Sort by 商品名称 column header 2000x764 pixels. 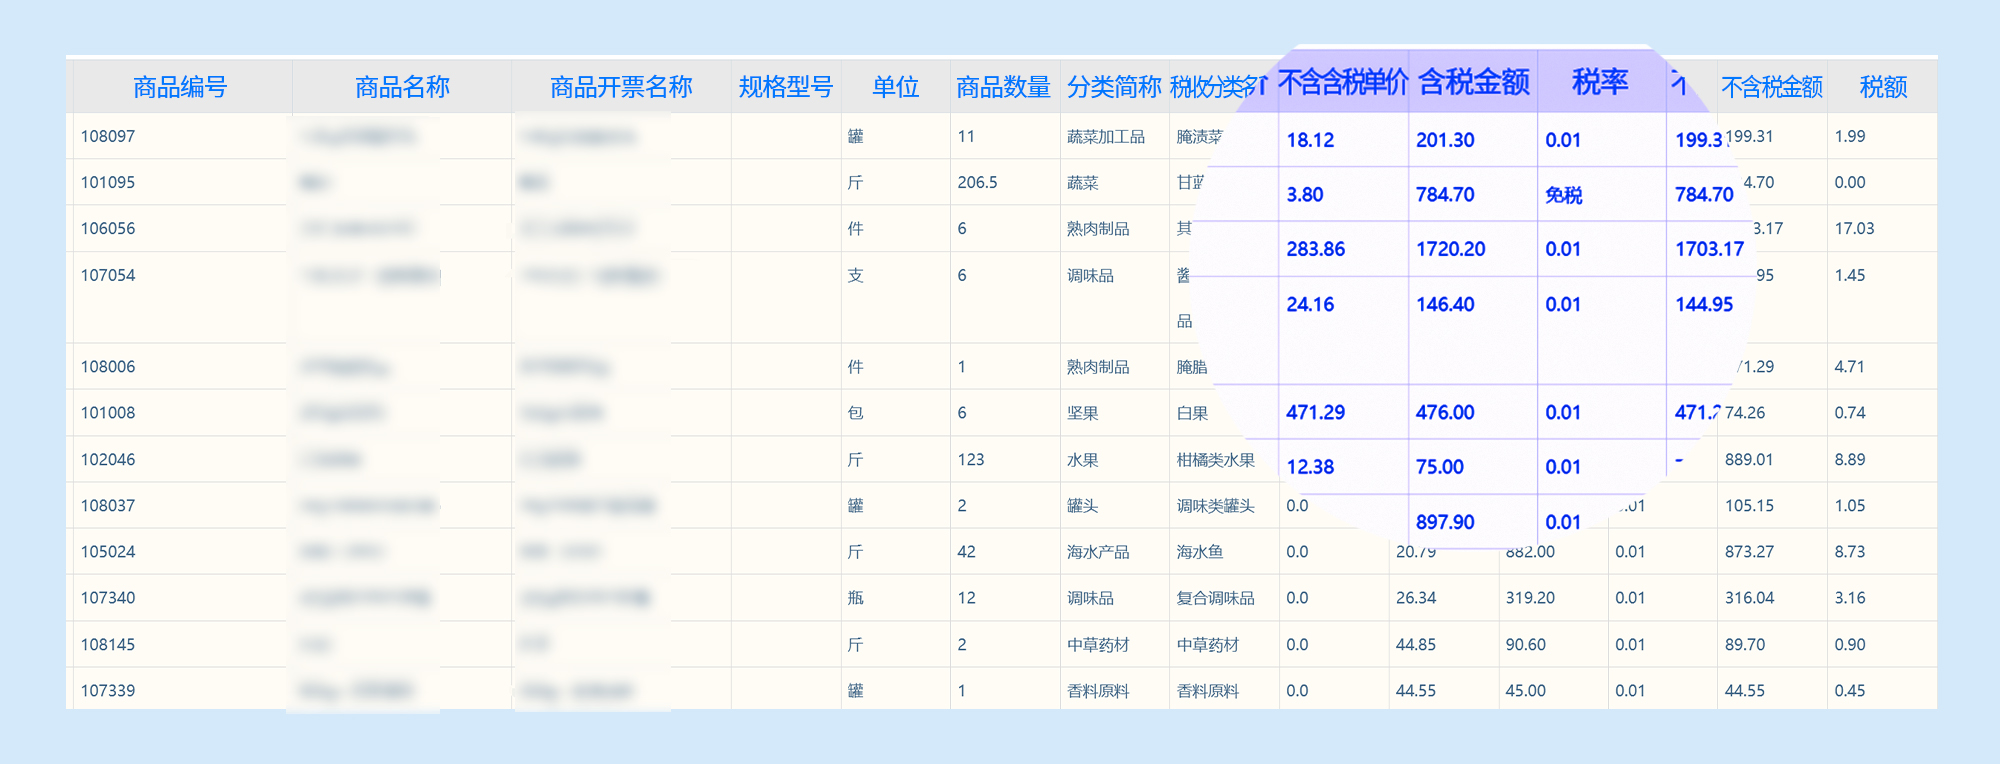click(x=402, y=87)
